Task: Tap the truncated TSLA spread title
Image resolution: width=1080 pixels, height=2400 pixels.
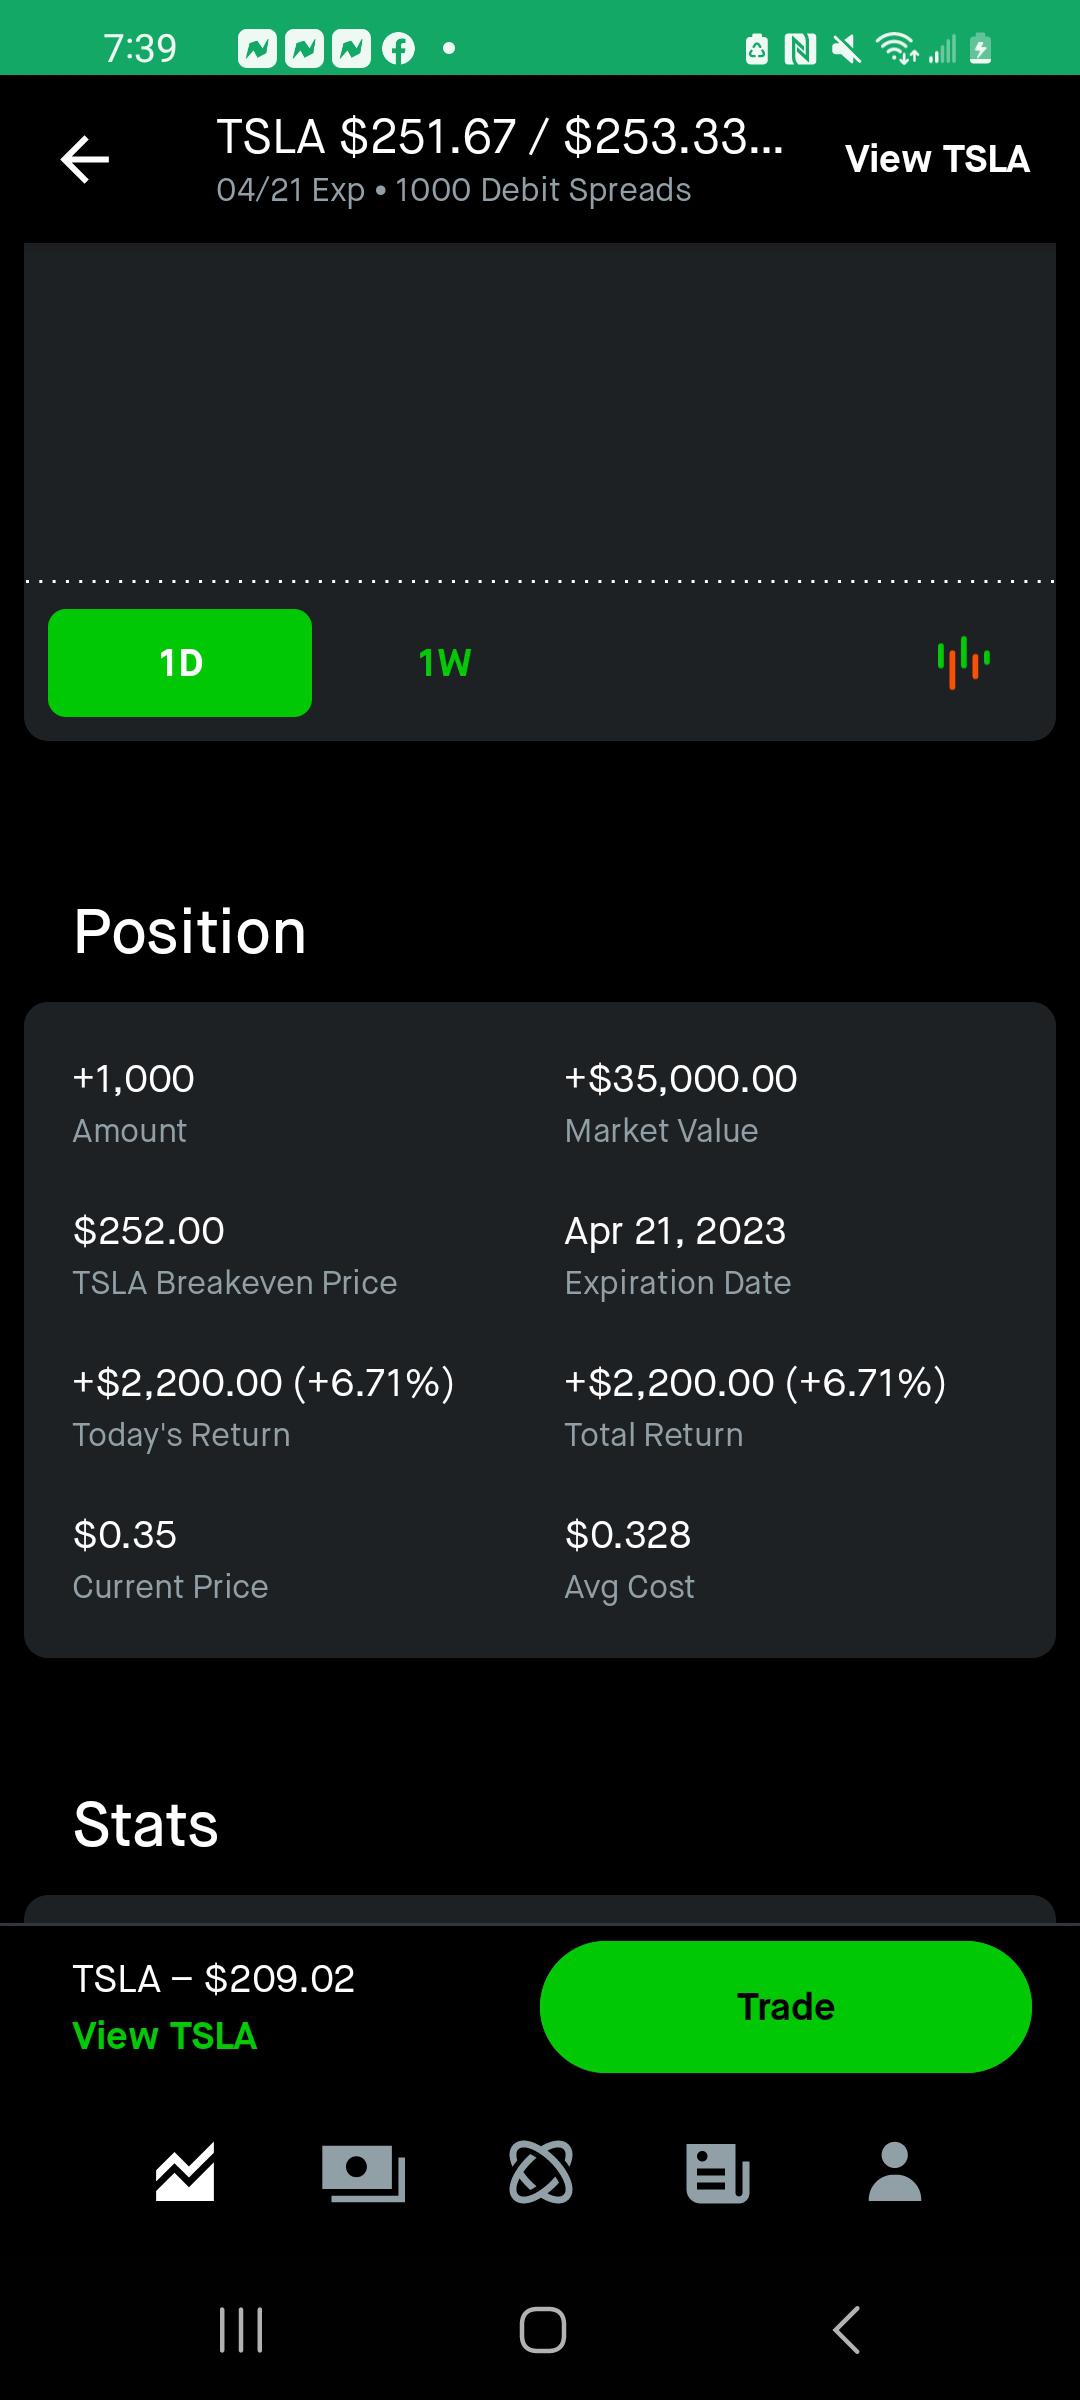Action: click(x=500, y=137)
